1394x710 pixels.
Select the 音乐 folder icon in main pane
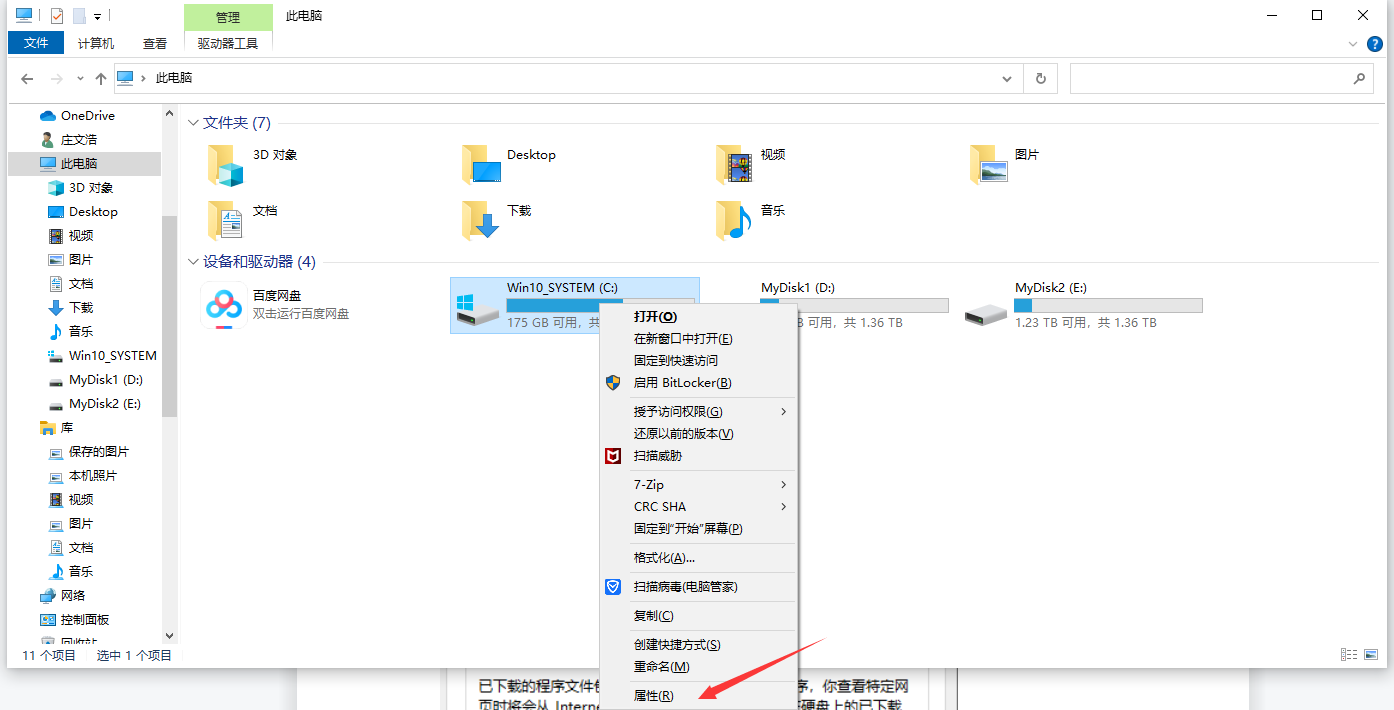735,221
